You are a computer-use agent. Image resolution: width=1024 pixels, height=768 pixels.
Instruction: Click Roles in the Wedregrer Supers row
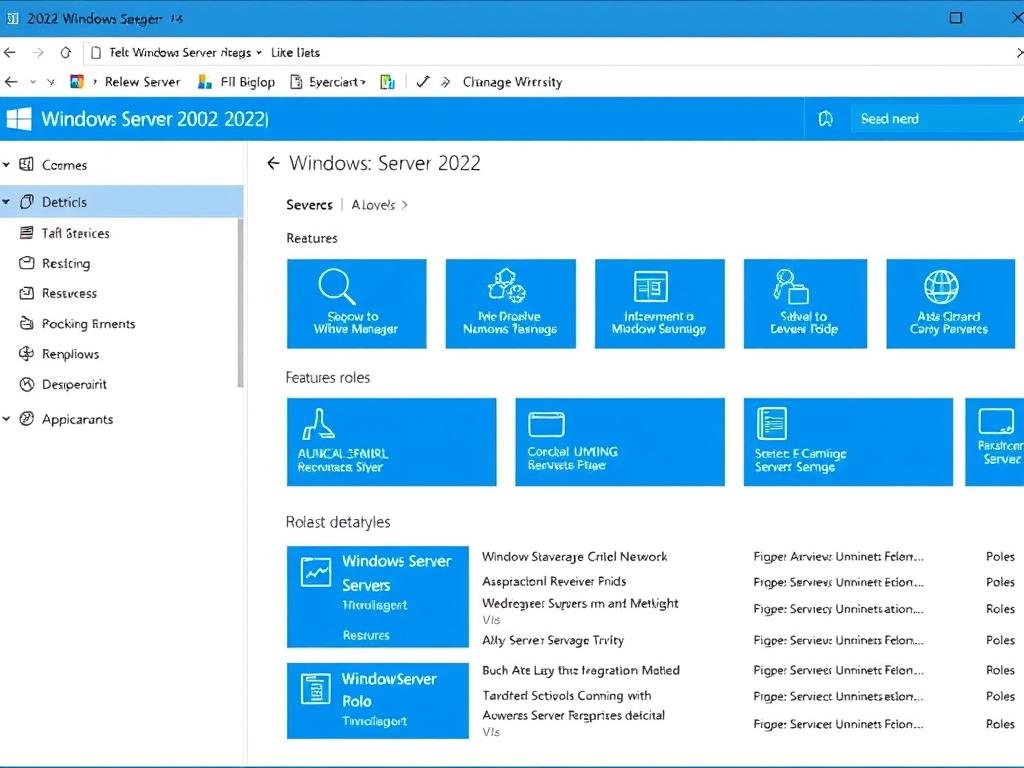(x=1000, y=609)
